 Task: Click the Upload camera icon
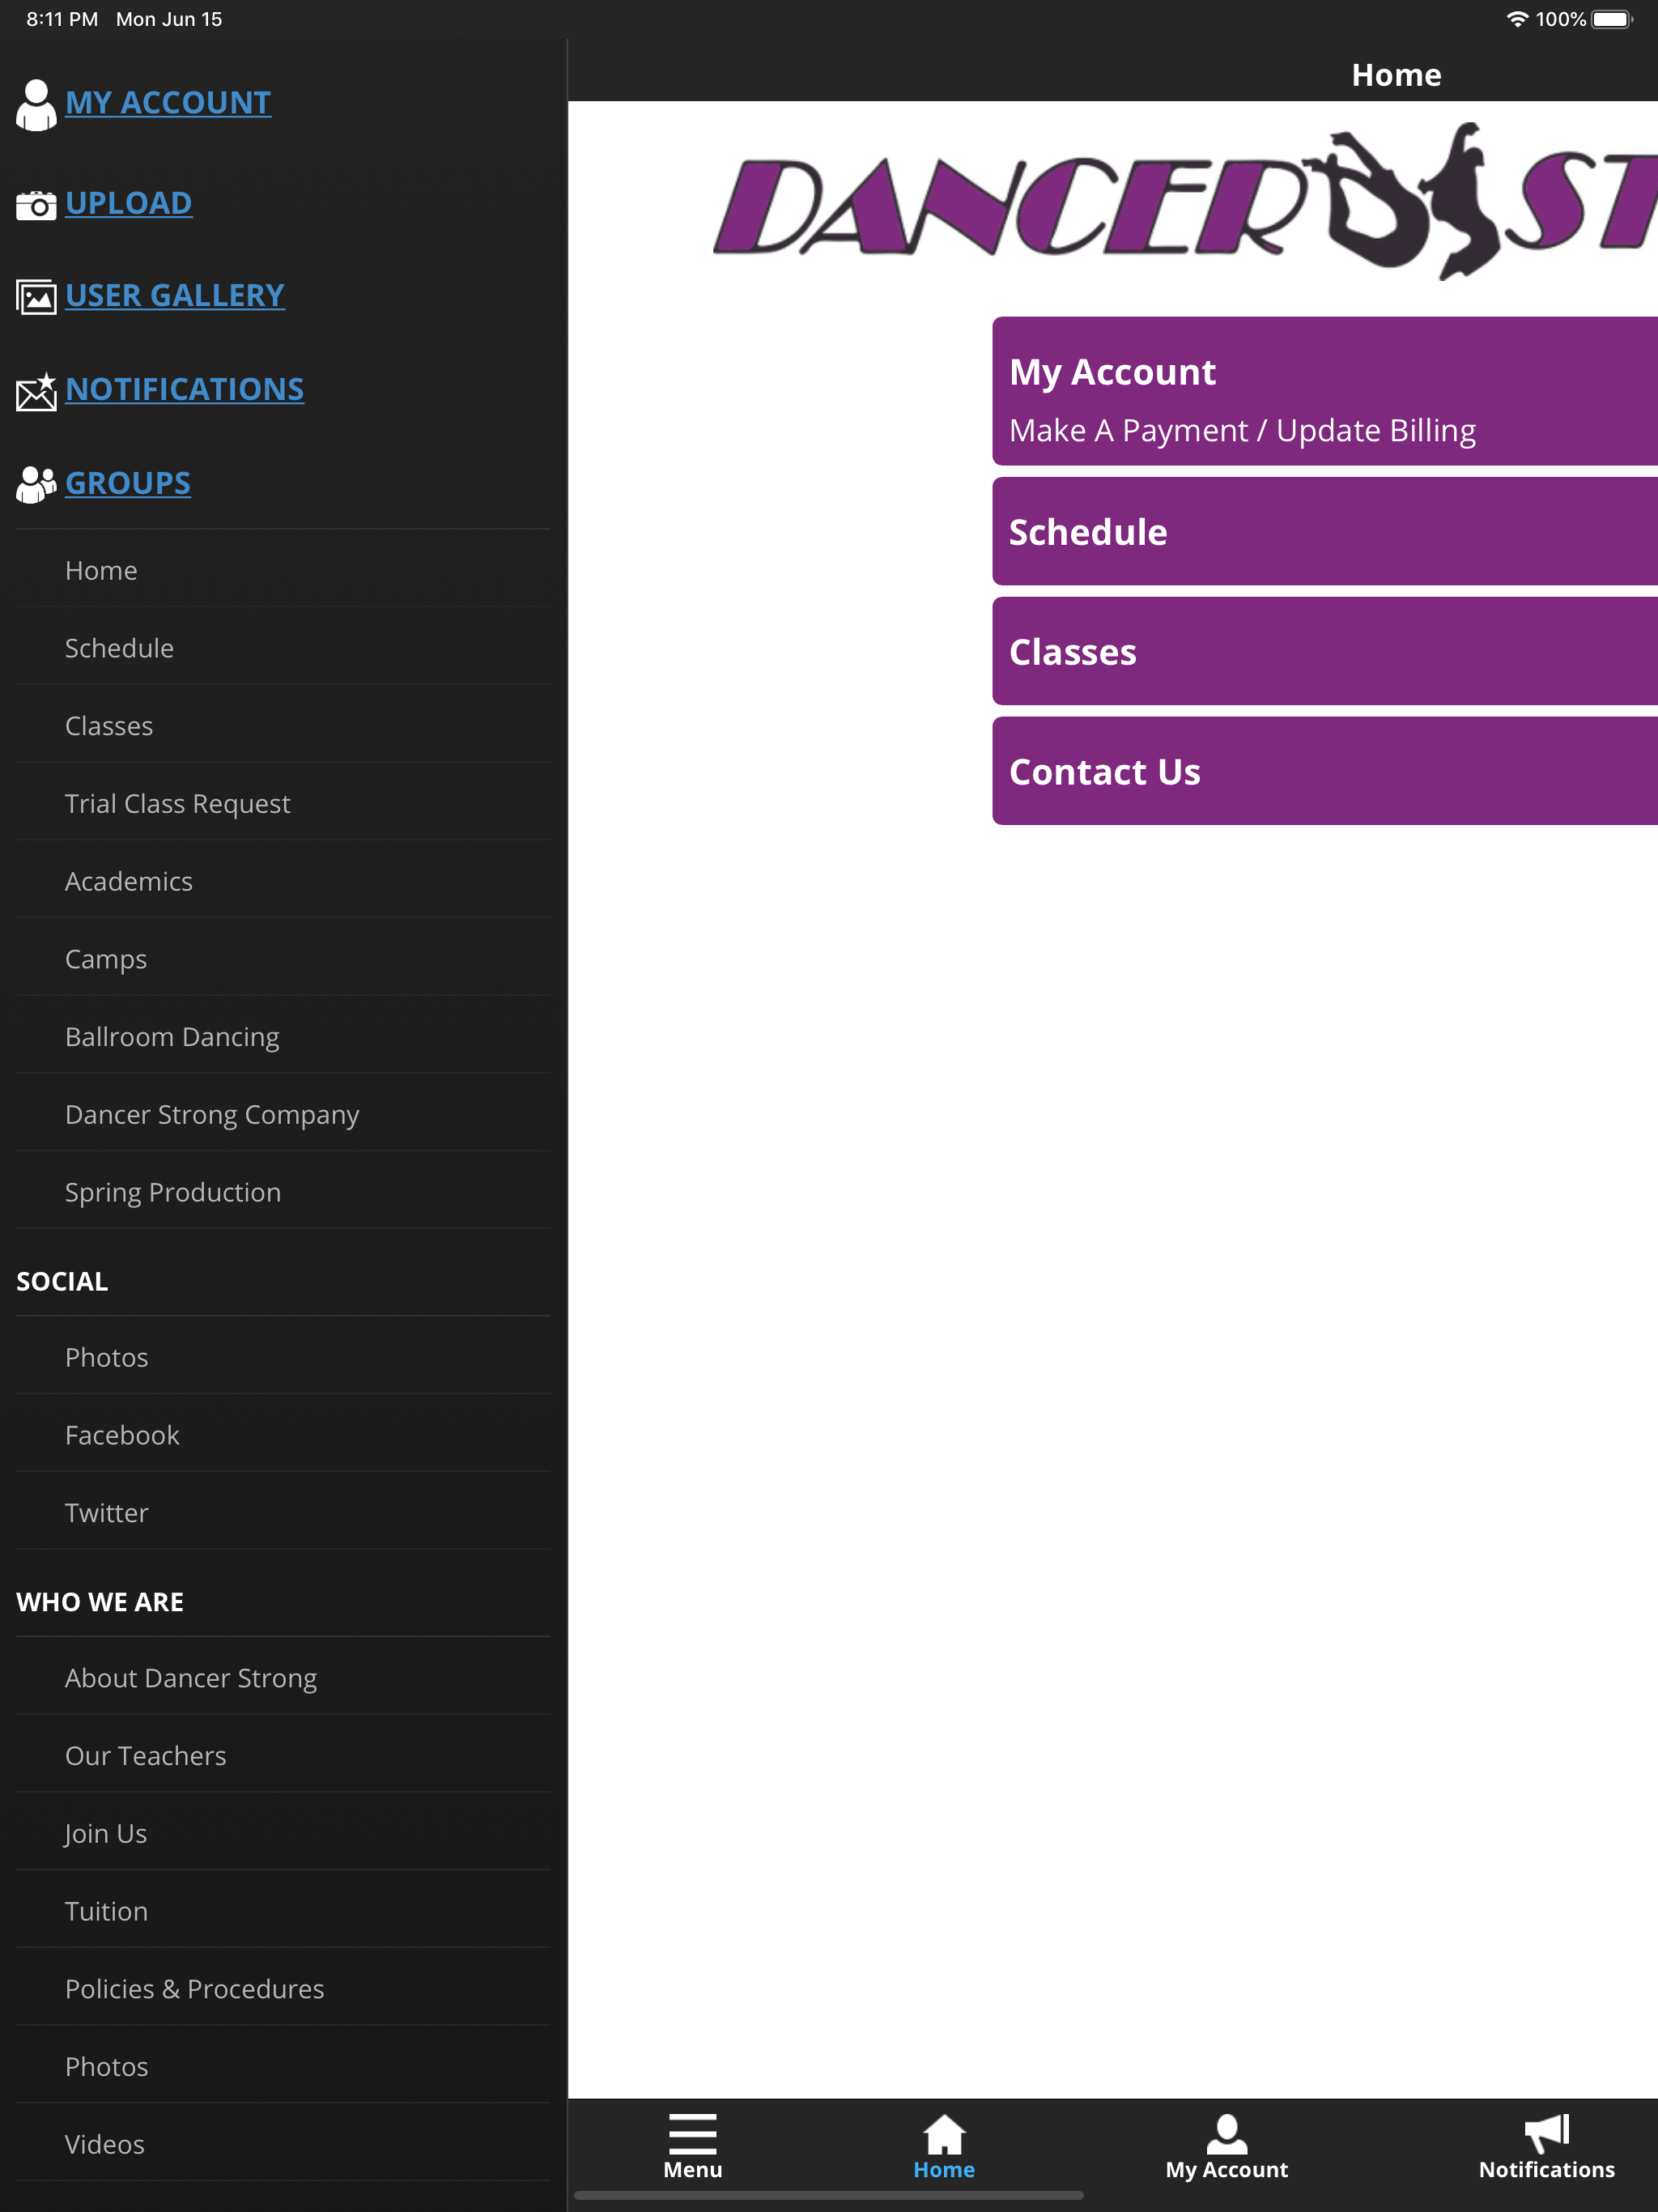pyautogui.click(x=36, y=205)
